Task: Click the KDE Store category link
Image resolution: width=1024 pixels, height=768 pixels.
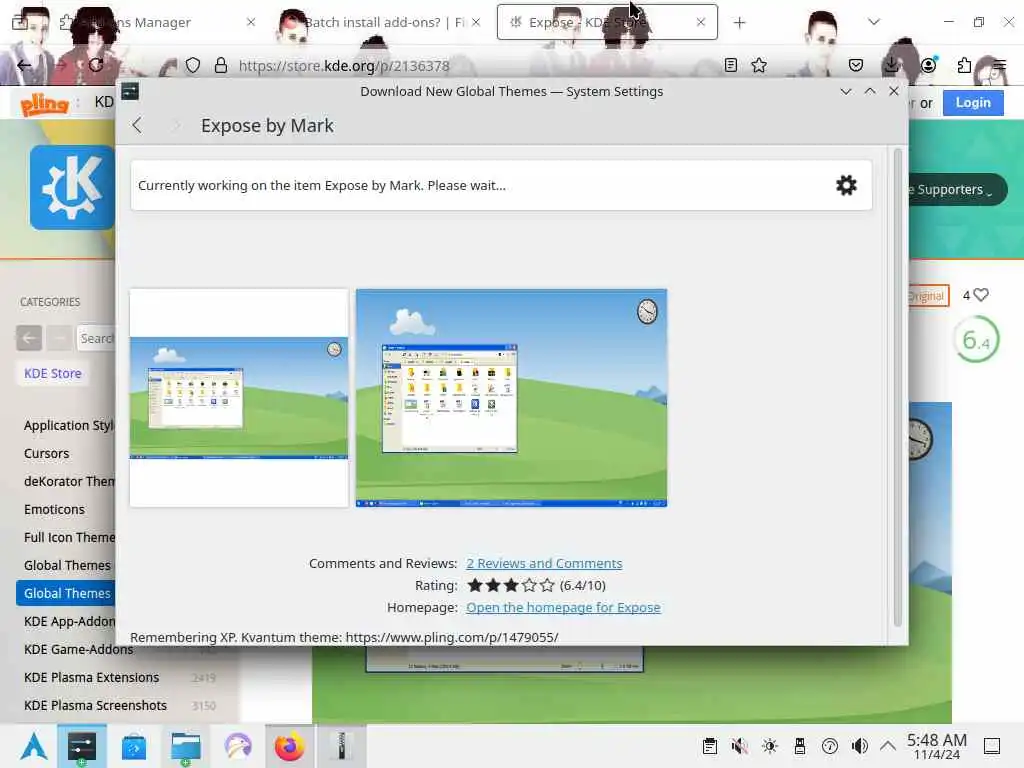Action: pos(53,374)
